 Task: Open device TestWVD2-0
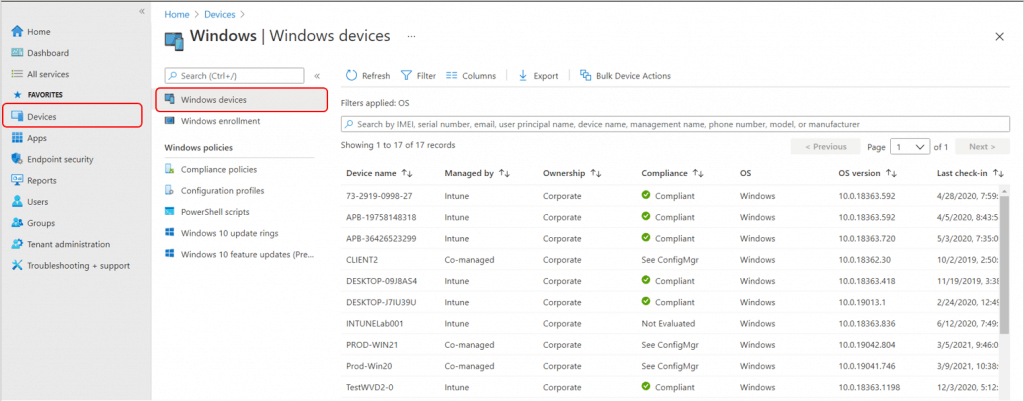[x=370, y=387]
